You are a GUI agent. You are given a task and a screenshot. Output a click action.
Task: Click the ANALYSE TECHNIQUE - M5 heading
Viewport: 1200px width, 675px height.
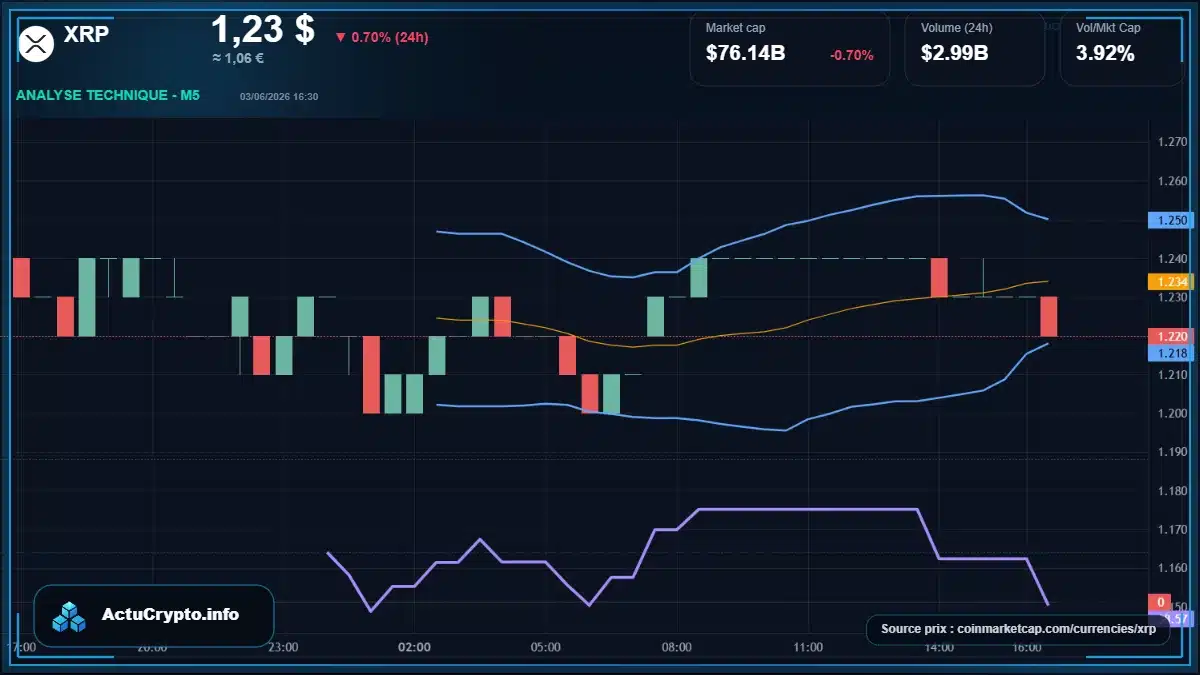(x=108, y=95)
